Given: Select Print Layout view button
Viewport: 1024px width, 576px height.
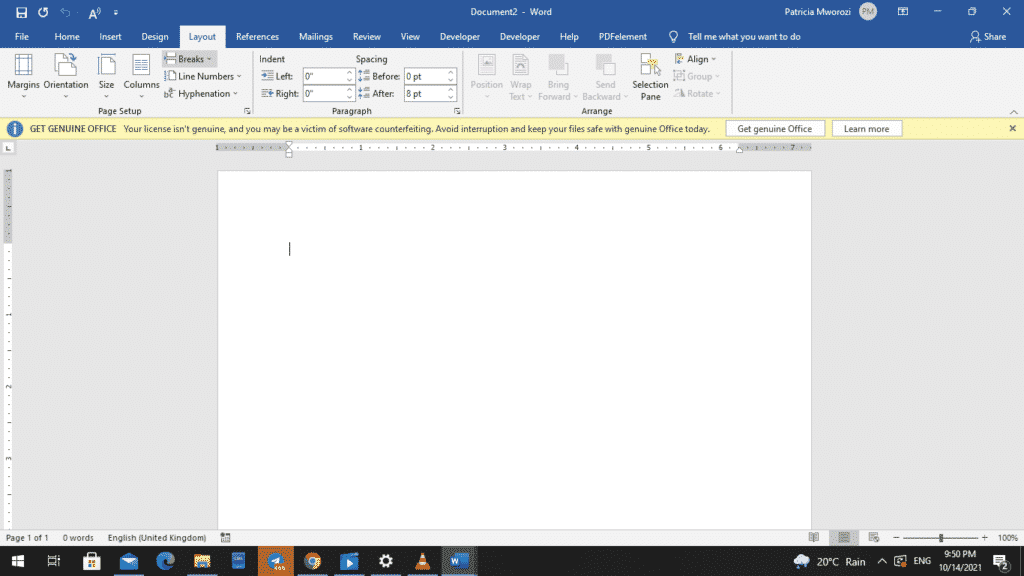Looking at the screenshot, I should point(844,537).
